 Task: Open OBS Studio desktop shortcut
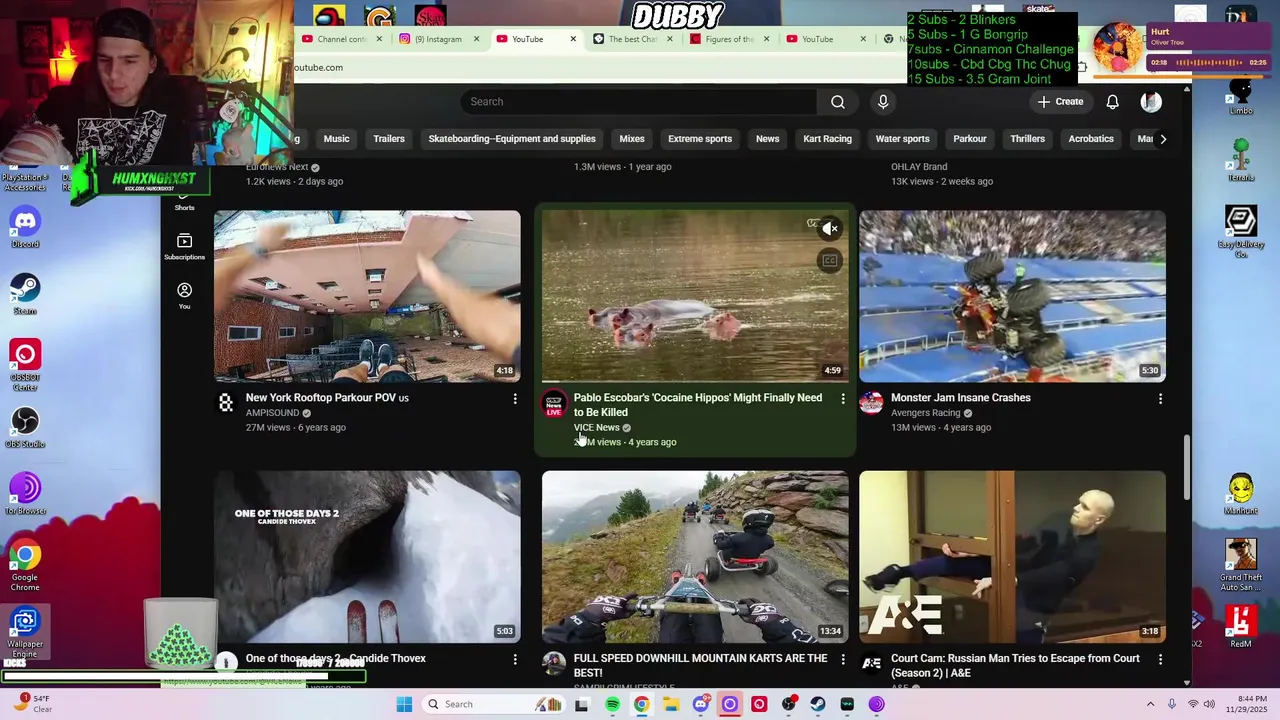(25, 427)
